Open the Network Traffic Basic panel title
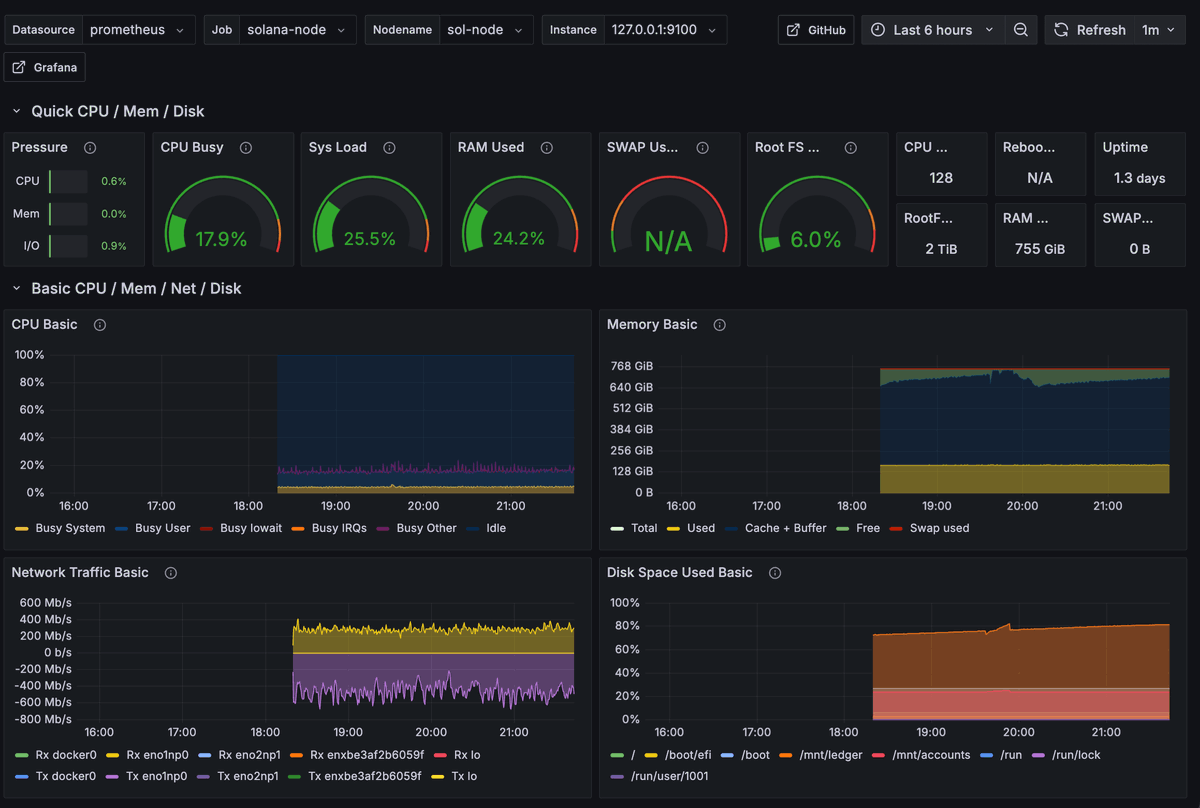This screenshot has height=808, width=1200. (80, 573)
